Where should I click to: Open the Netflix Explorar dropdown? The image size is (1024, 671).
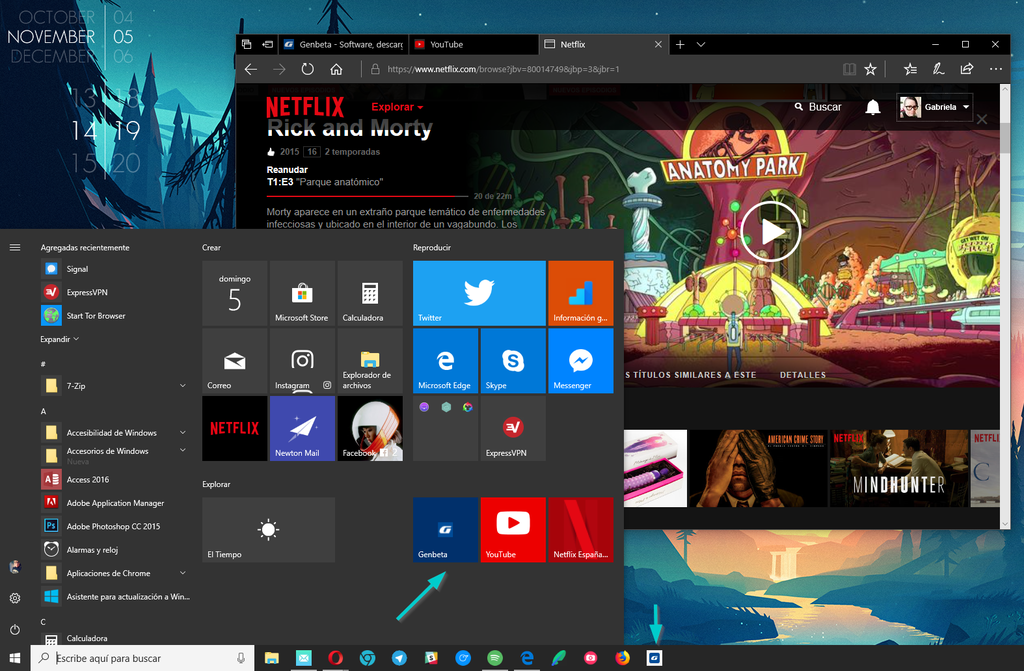pos(397,107)
